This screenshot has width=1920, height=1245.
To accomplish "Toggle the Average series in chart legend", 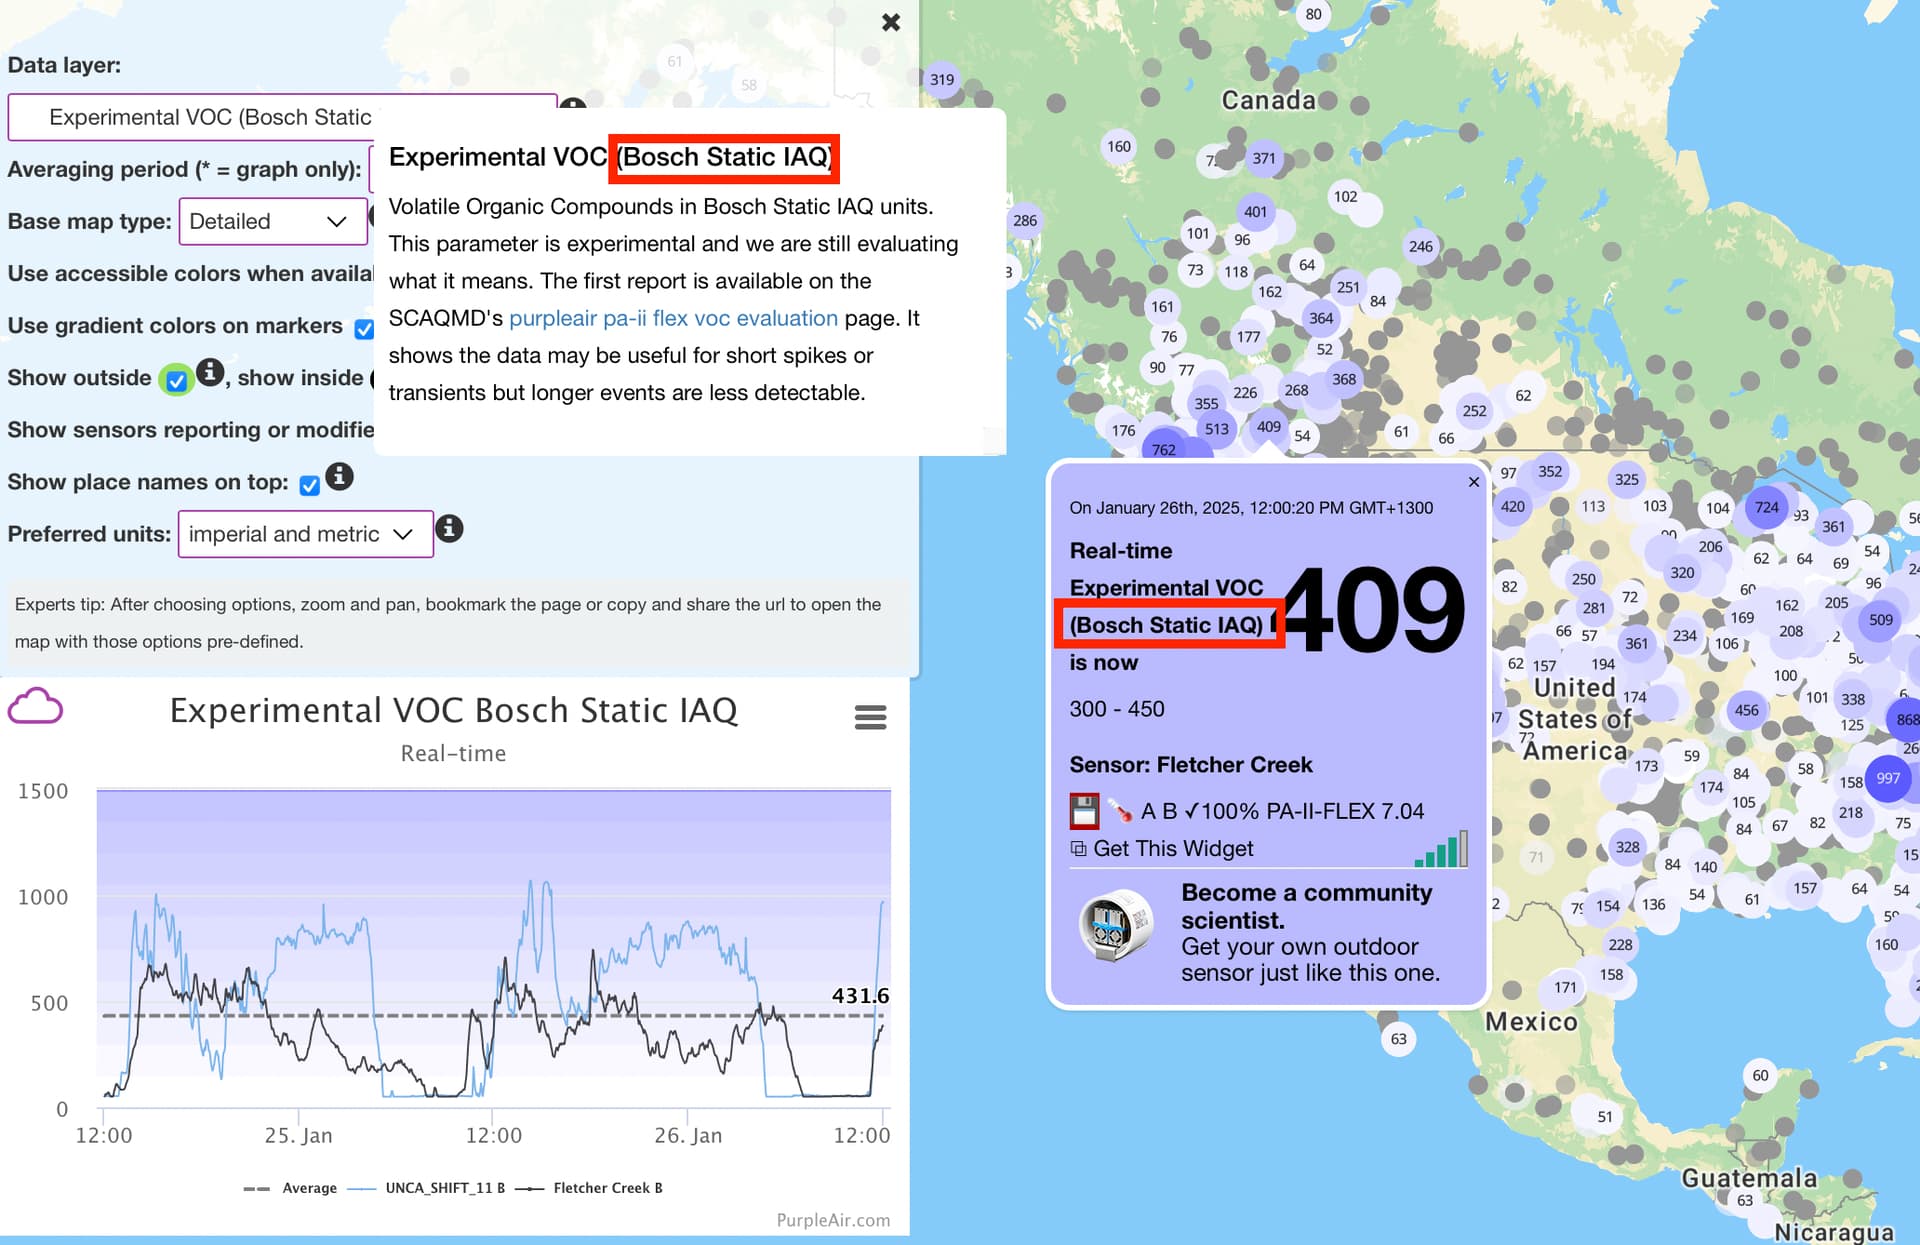I will coord(290,1188).
